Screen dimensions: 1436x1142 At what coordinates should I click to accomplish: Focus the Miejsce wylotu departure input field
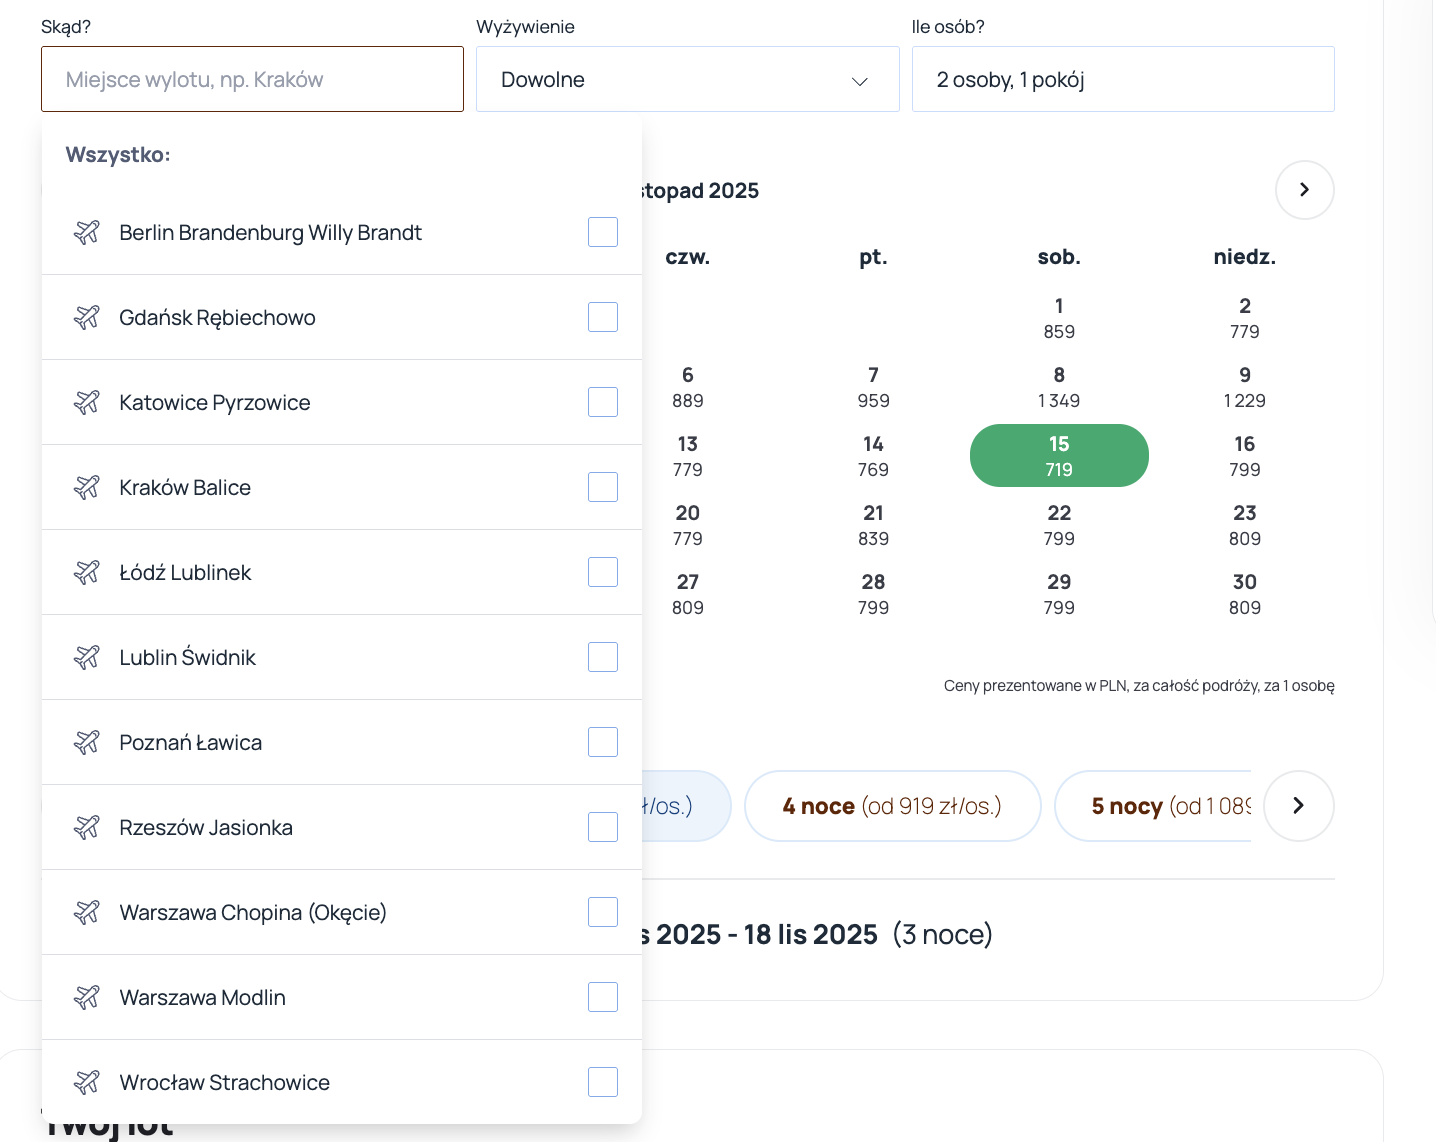coord(252,79)
